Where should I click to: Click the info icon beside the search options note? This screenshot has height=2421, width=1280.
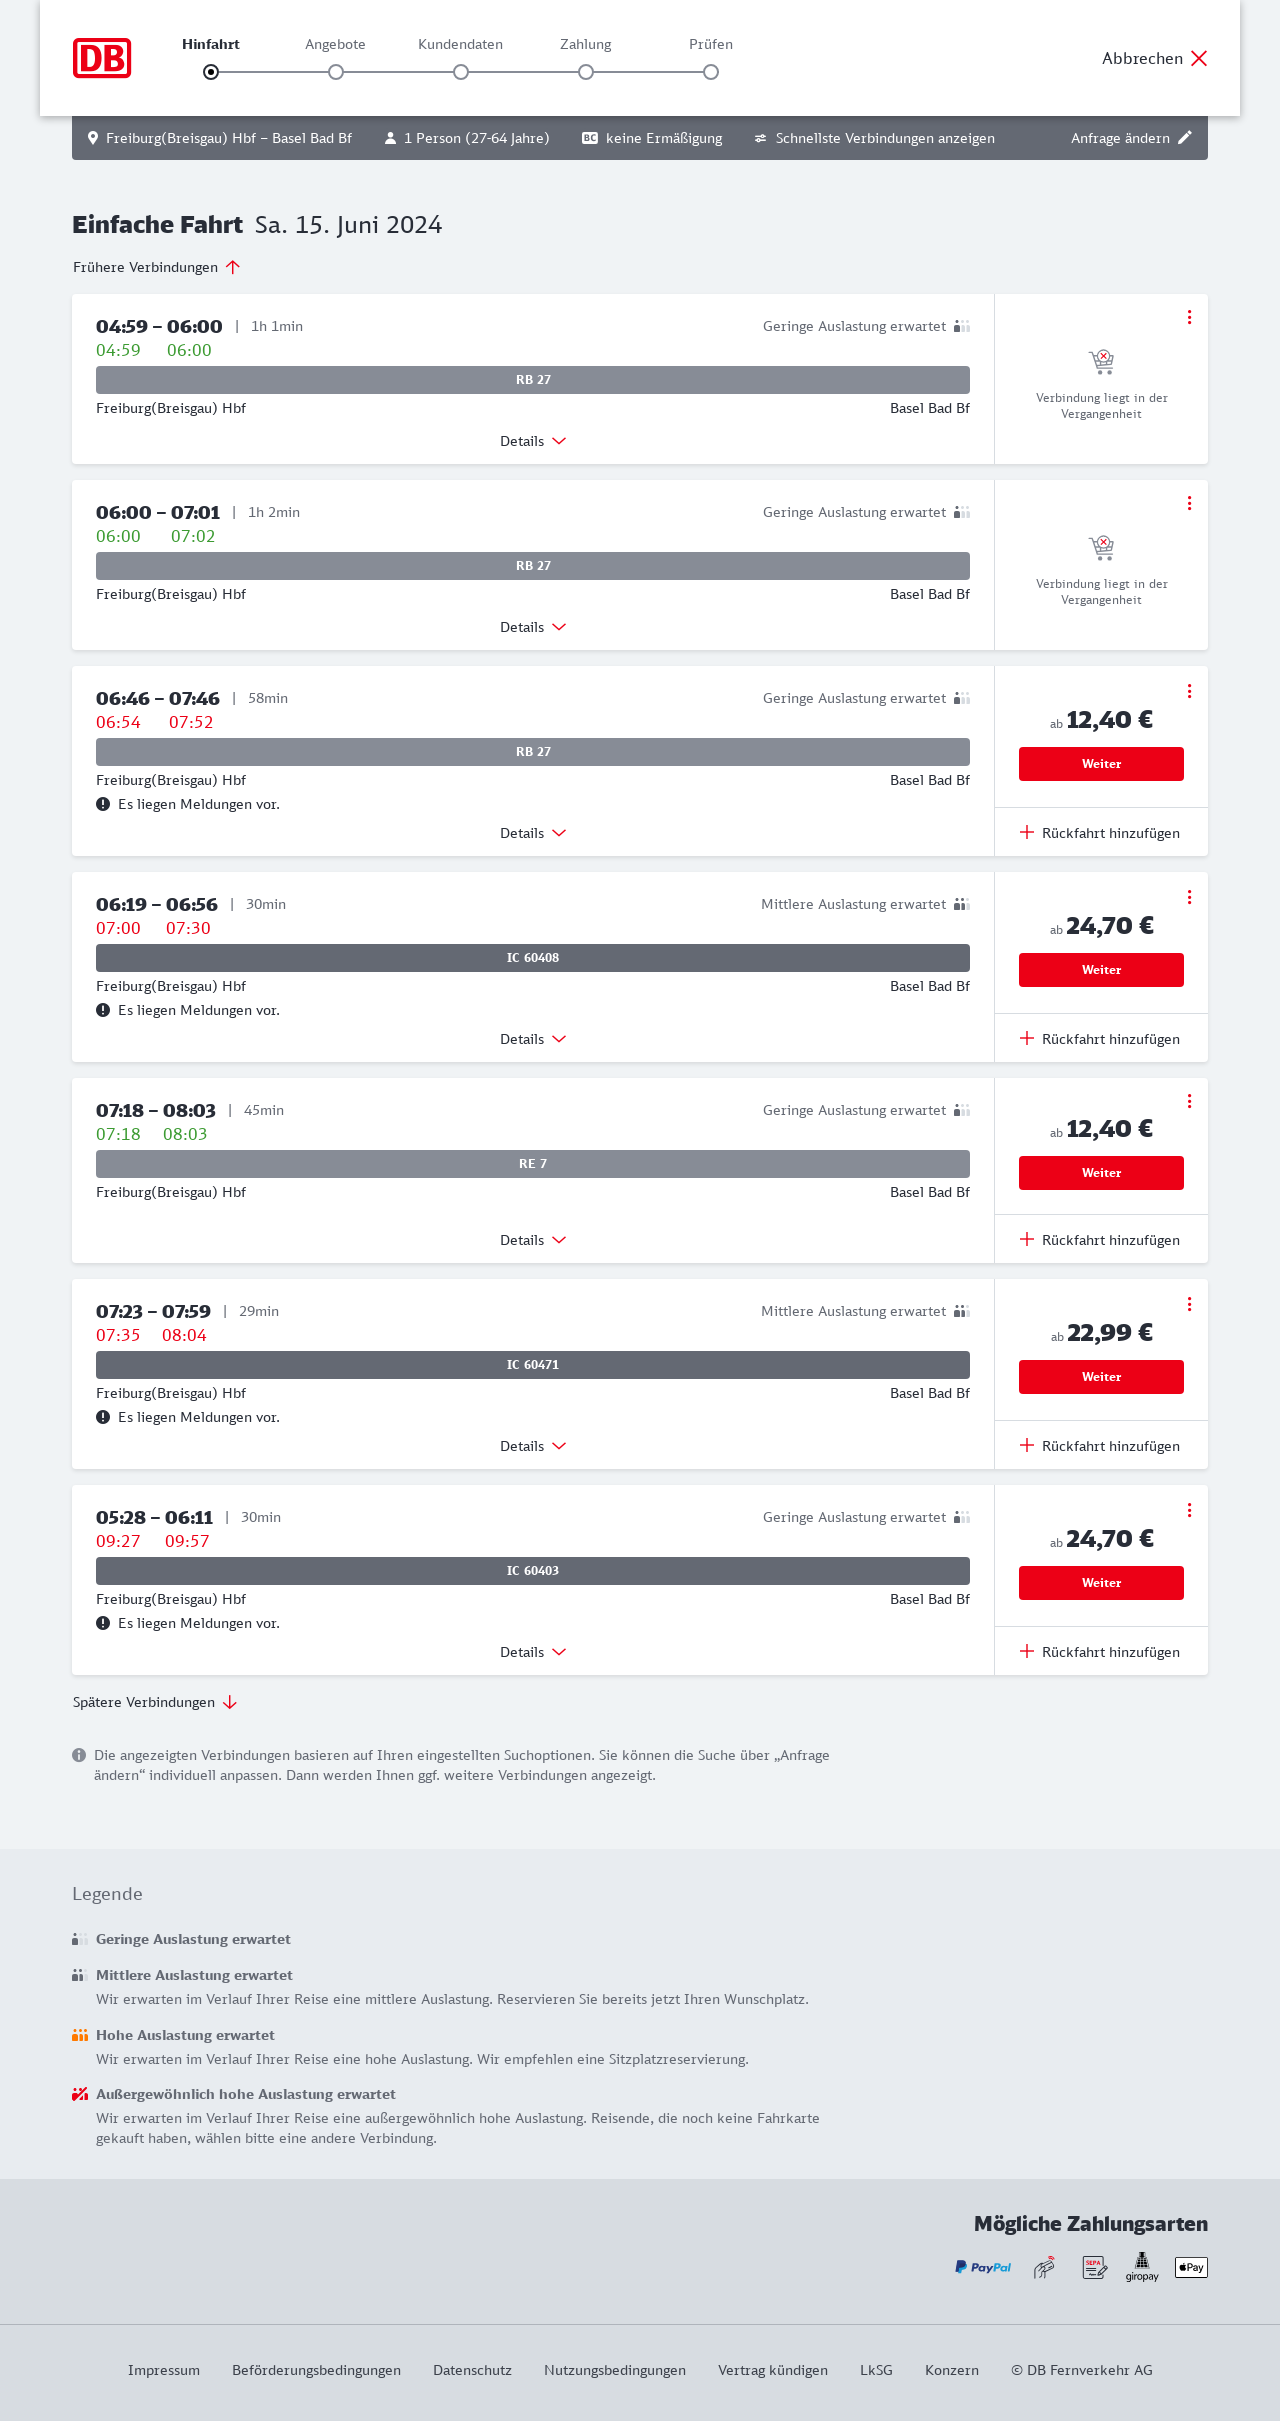(x=79, y=1755)
